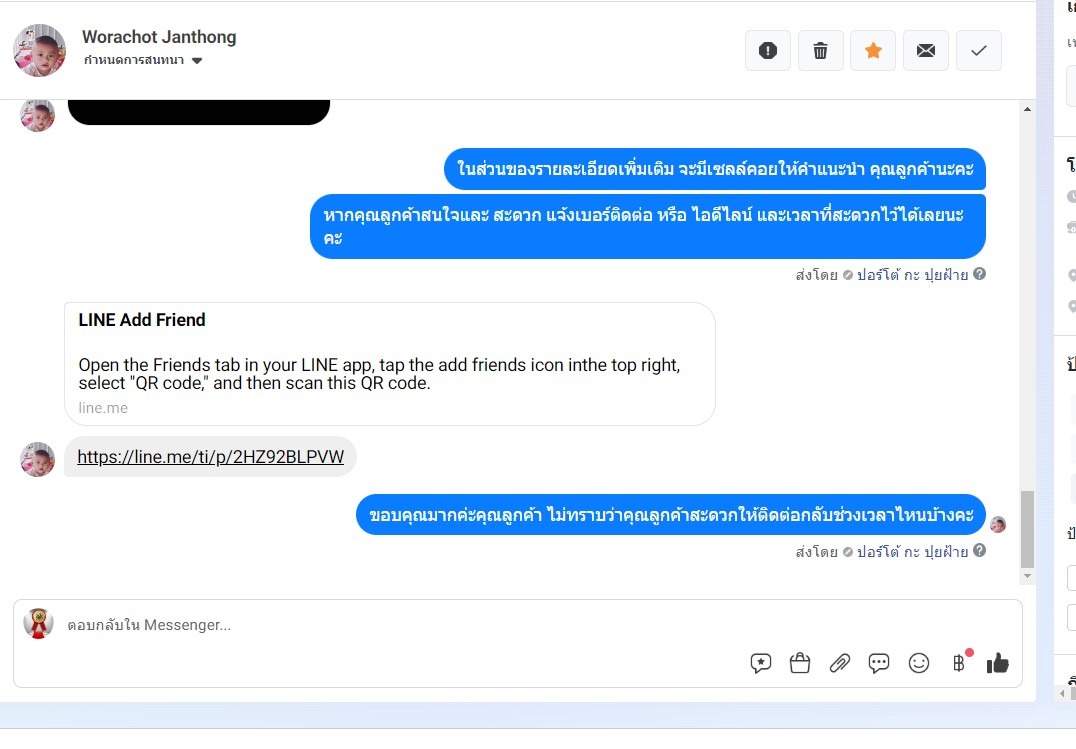Mark conversation done with the checkmark
1076x749 pixels.
point(979,50)
